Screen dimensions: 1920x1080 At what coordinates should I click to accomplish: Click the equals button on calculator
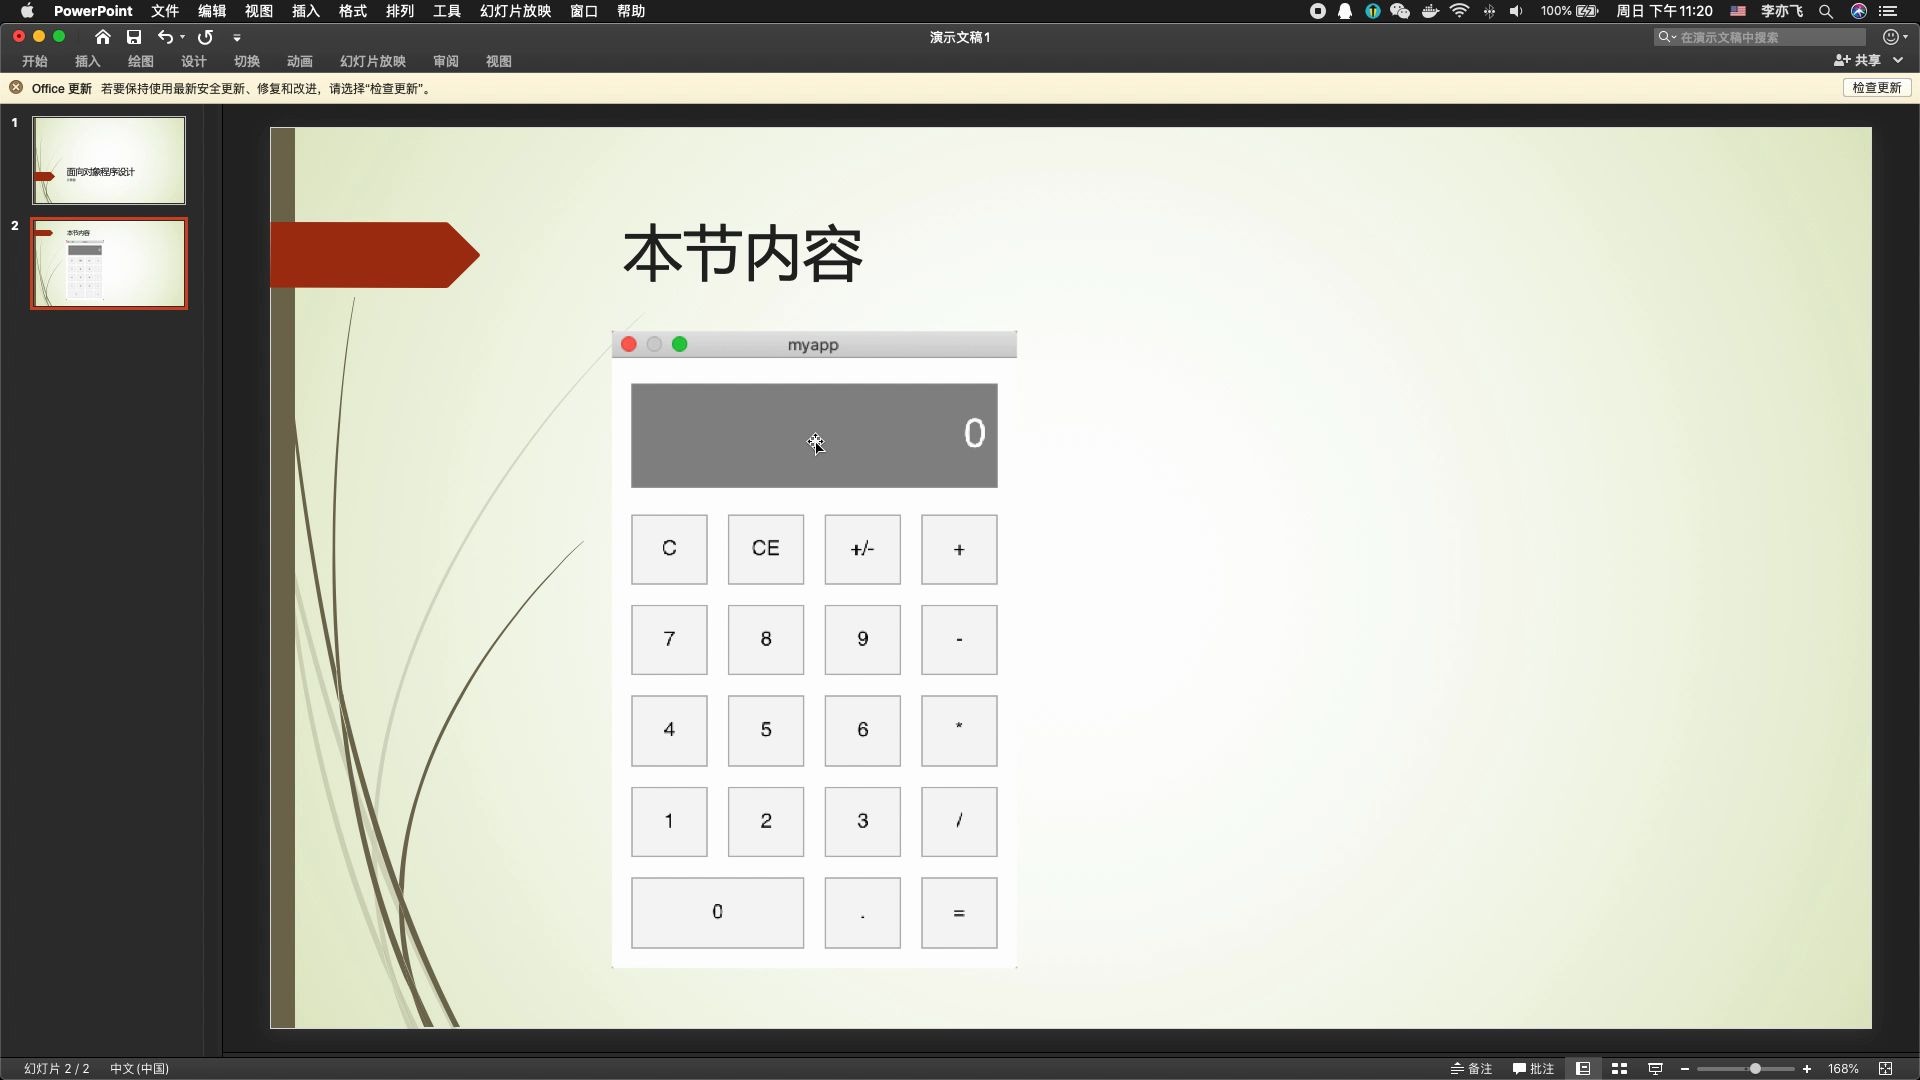(x=959, y=911)
